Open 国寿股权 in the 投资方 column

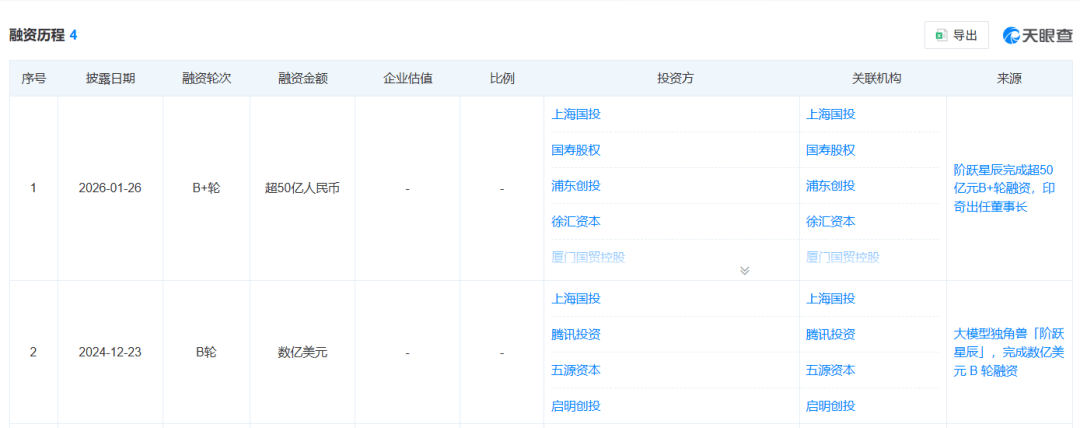pyautogui.click(x=576, y=150)
